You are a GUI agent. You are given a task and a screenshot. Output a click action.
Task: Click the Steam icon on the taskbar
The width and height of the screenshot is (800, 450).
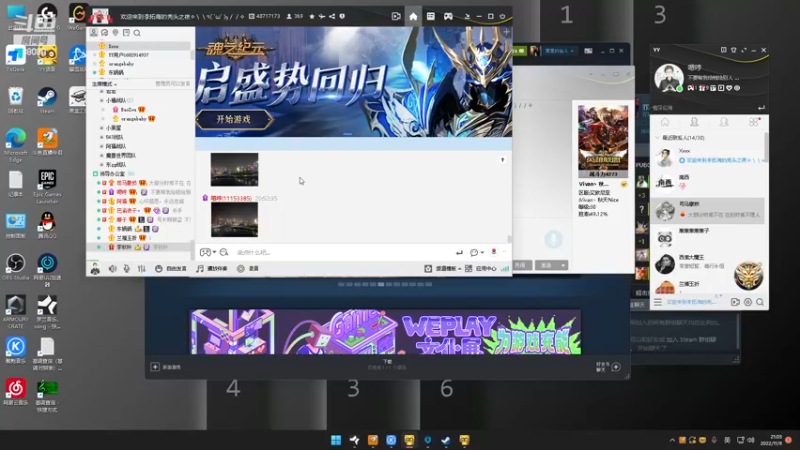445,440
